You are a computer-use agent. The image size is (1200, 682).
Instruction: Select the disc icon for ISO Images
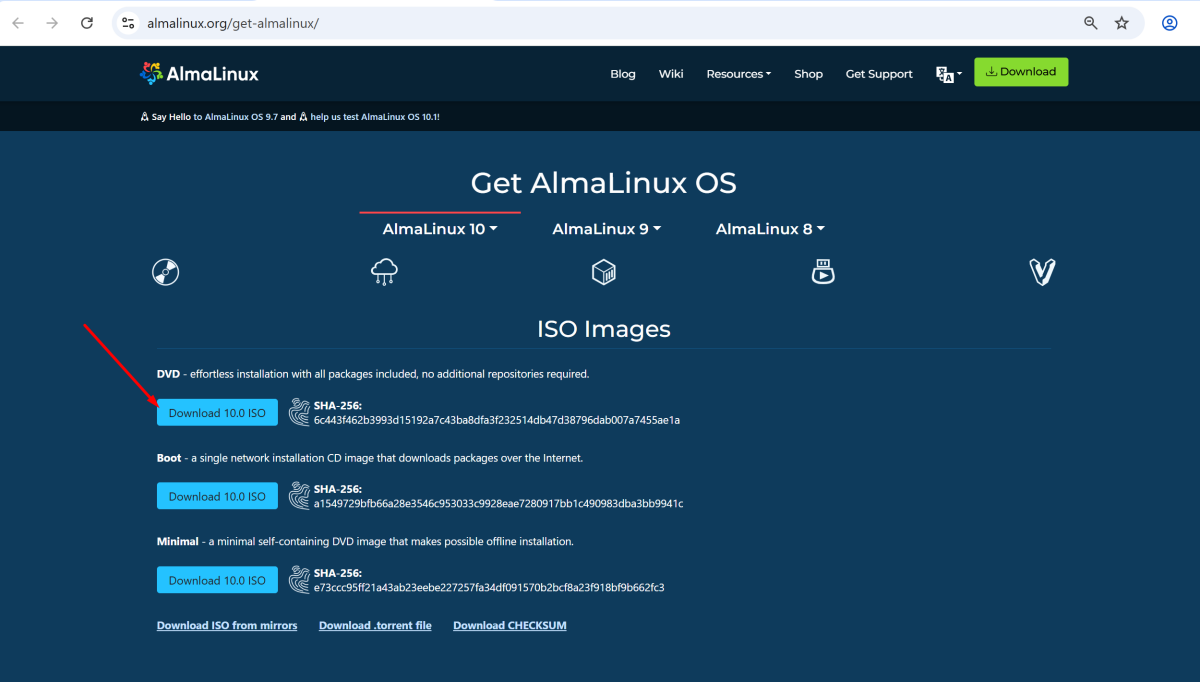click(x=166, y=271)
